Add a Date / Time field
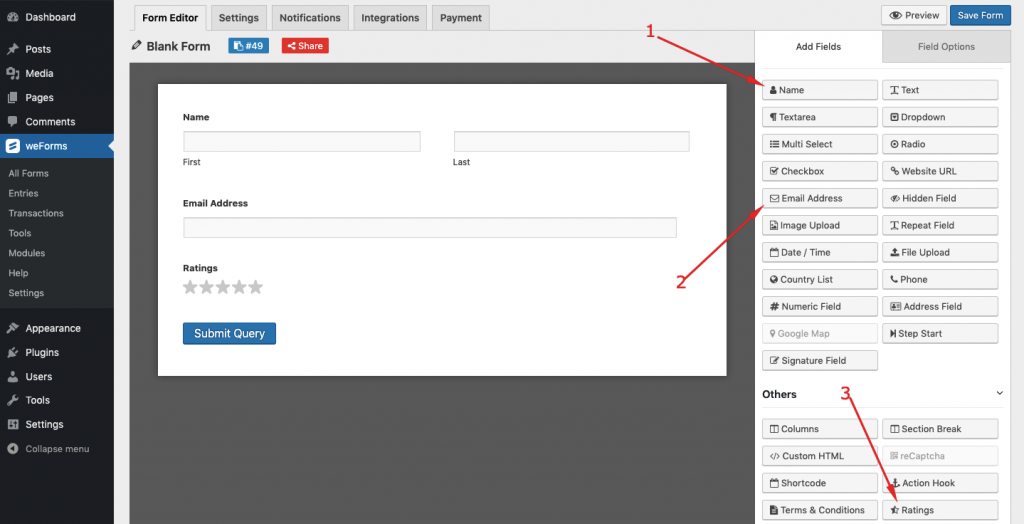Image resolution: width=1024 pixels, height=524 pixels. [820, 252]
